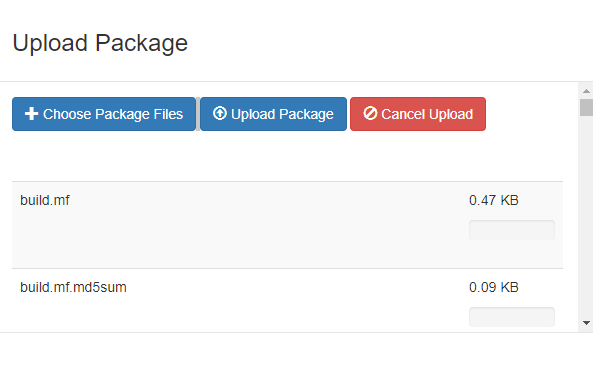Click the 0.09 KB size label
Viewport: 593px width, 384px height.
494,287
